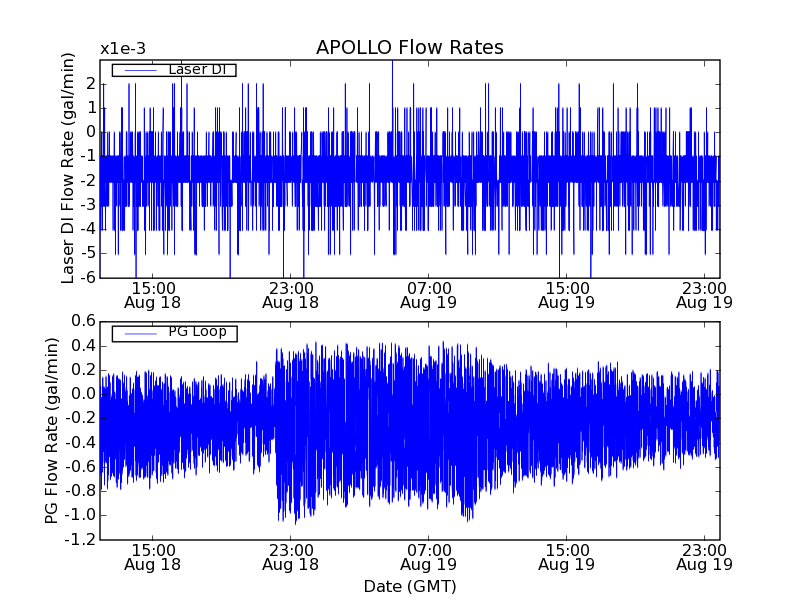Click the x1e-3 scale multiplier label

tap(123, 49)
